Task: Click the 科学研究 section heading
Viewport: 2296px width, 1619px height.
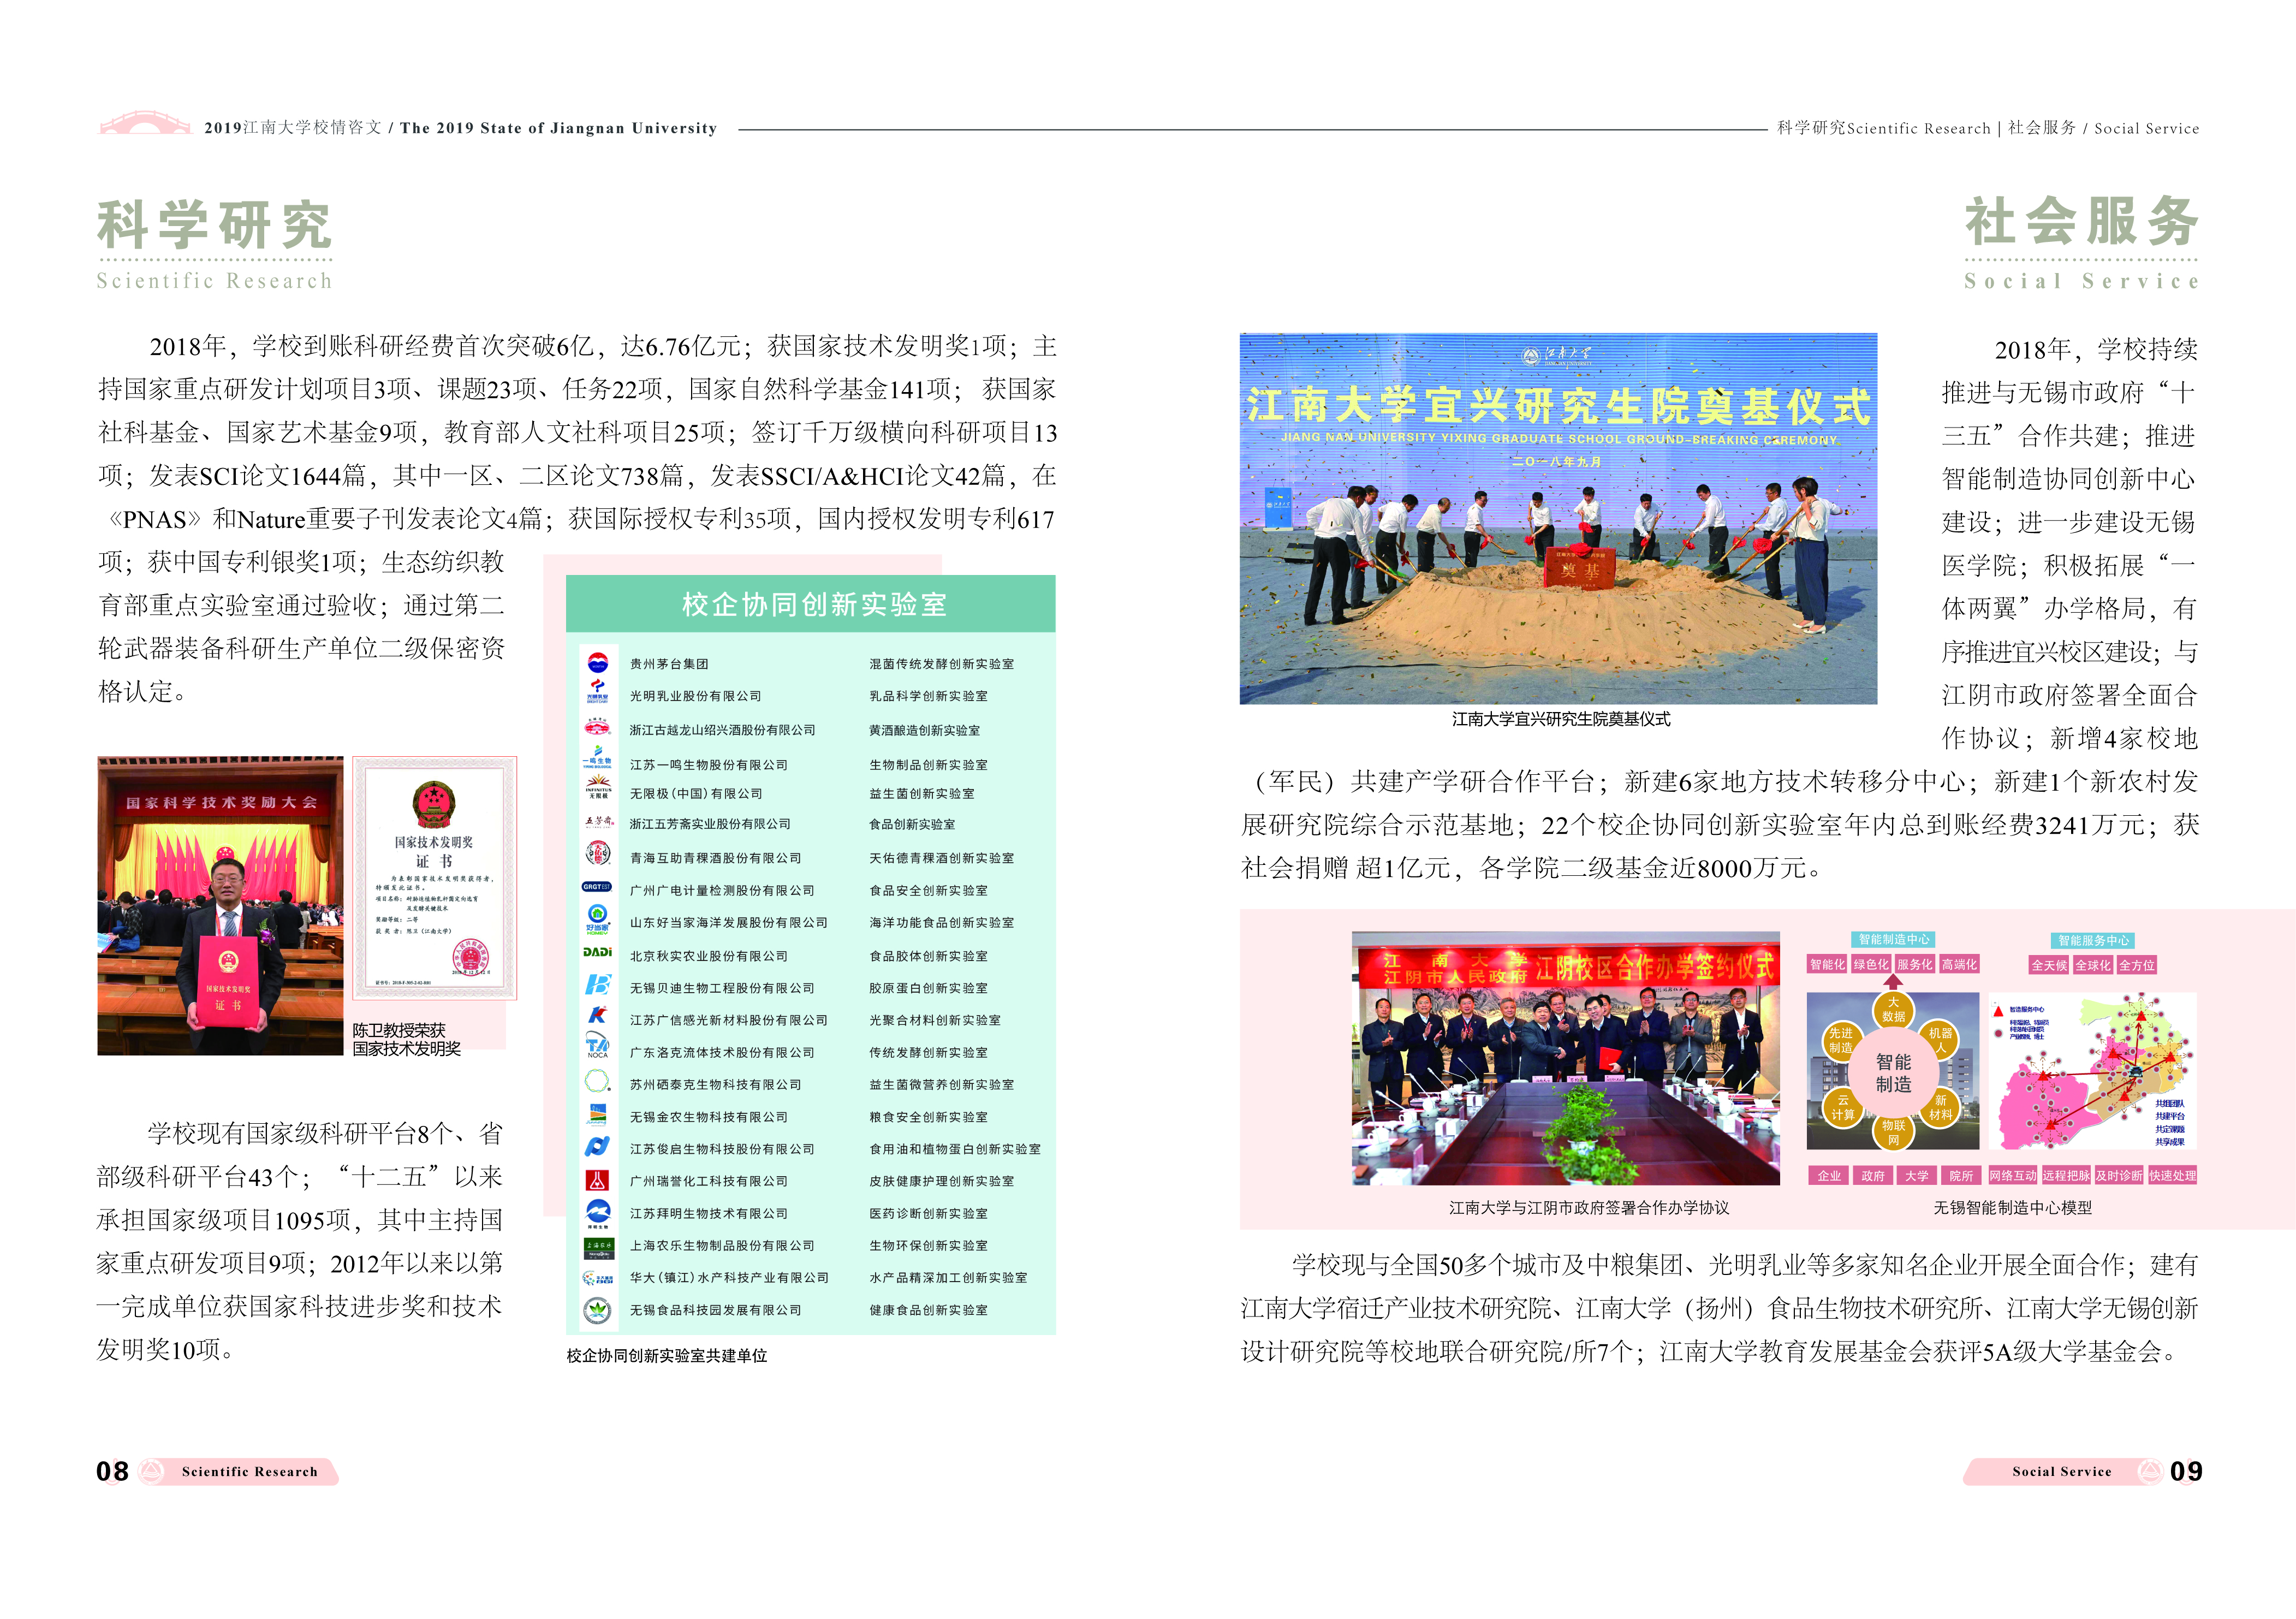Action: (214, 225)
